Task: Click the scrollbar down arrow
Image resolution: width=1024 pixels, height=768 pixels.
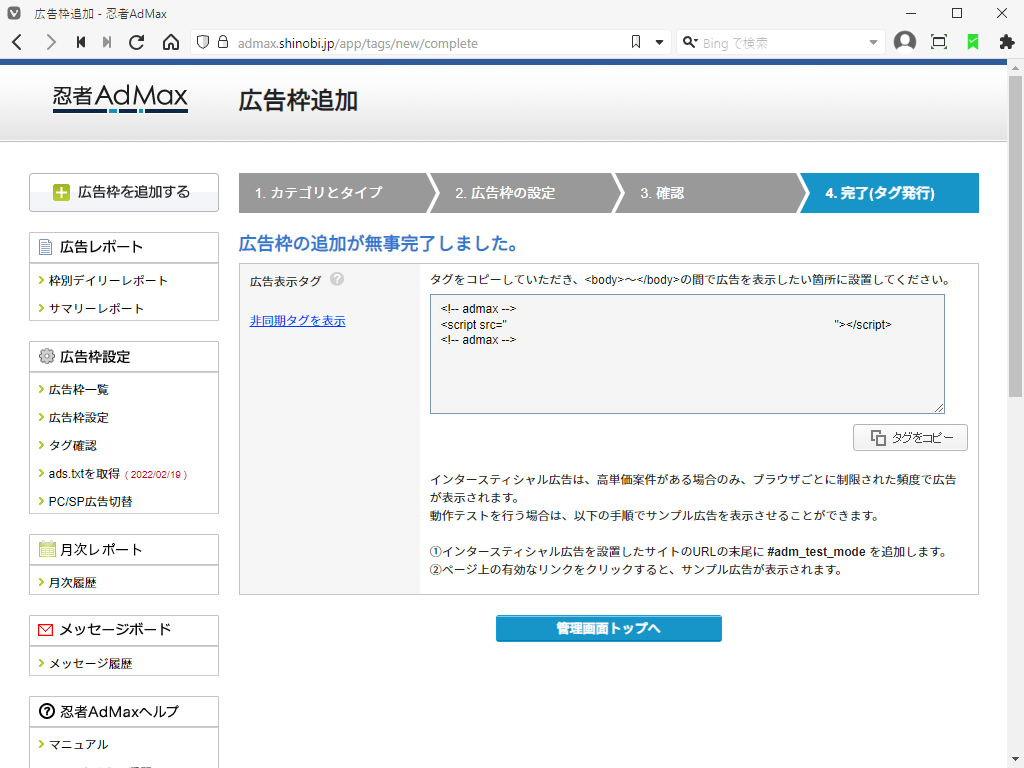Action: point(1016,761)
